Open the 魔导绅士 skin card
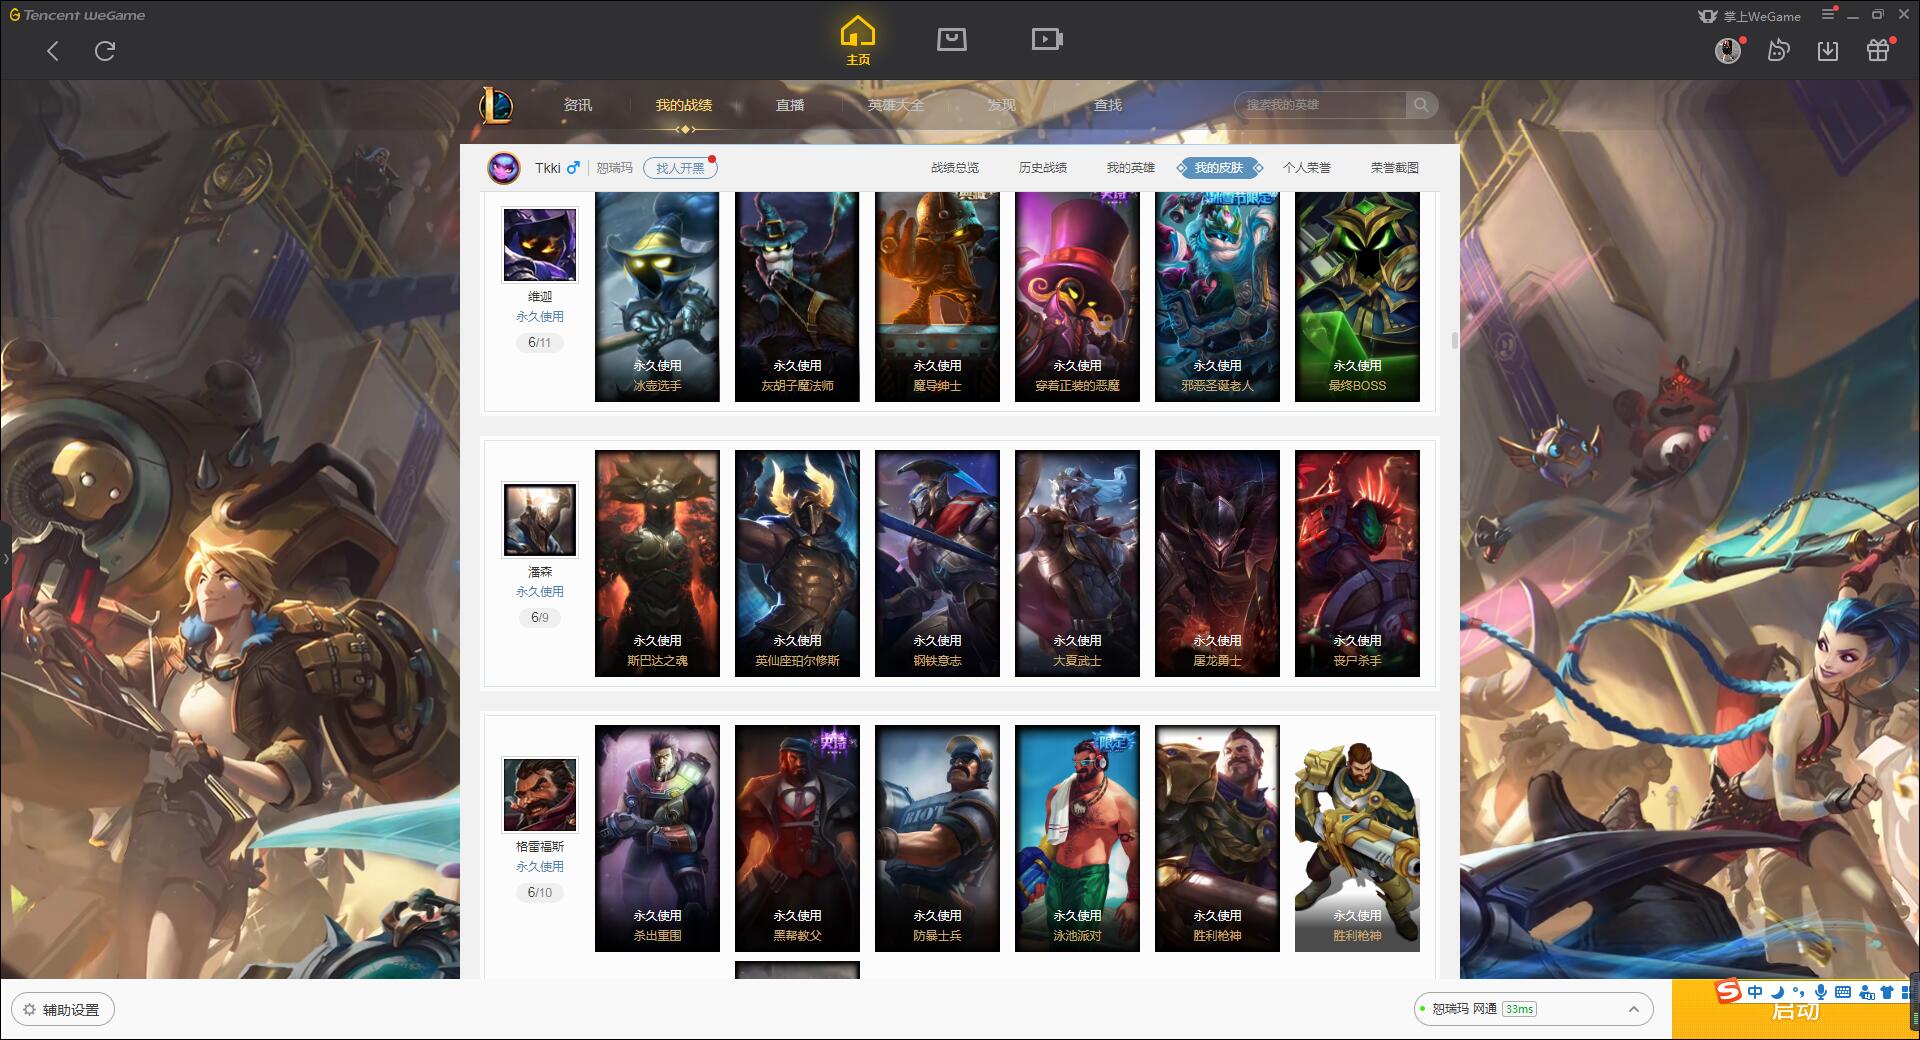Screen dimensions: 1920x1040 coord(937,297)
